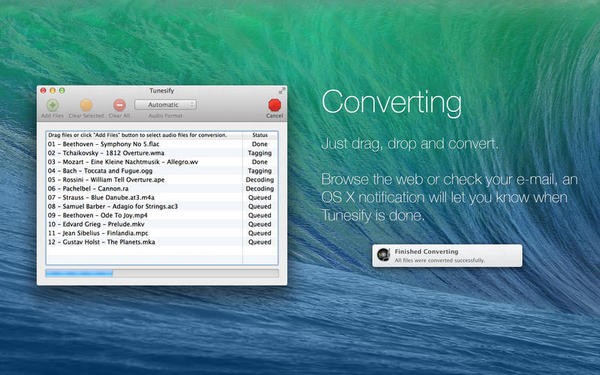Screen dimensions: 600x375
Task: Open the Finished Converting notification banner
Action: 447,256
